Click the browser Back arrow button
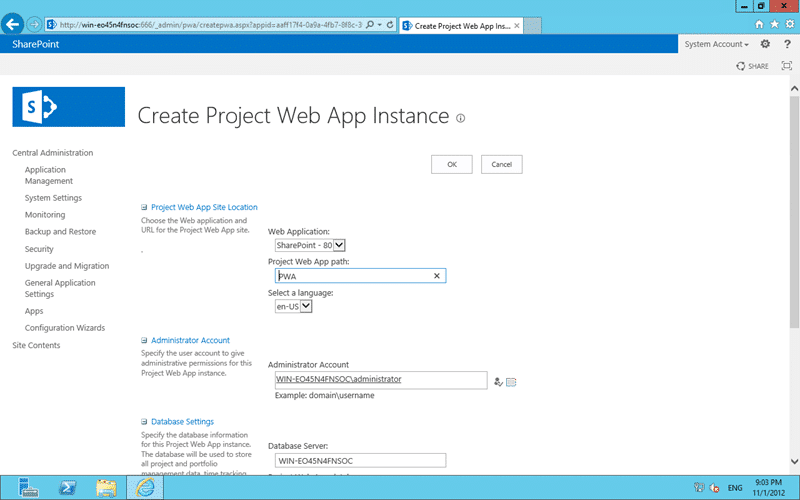The width and height of the screenshot is (800, 500). [13, 24]
